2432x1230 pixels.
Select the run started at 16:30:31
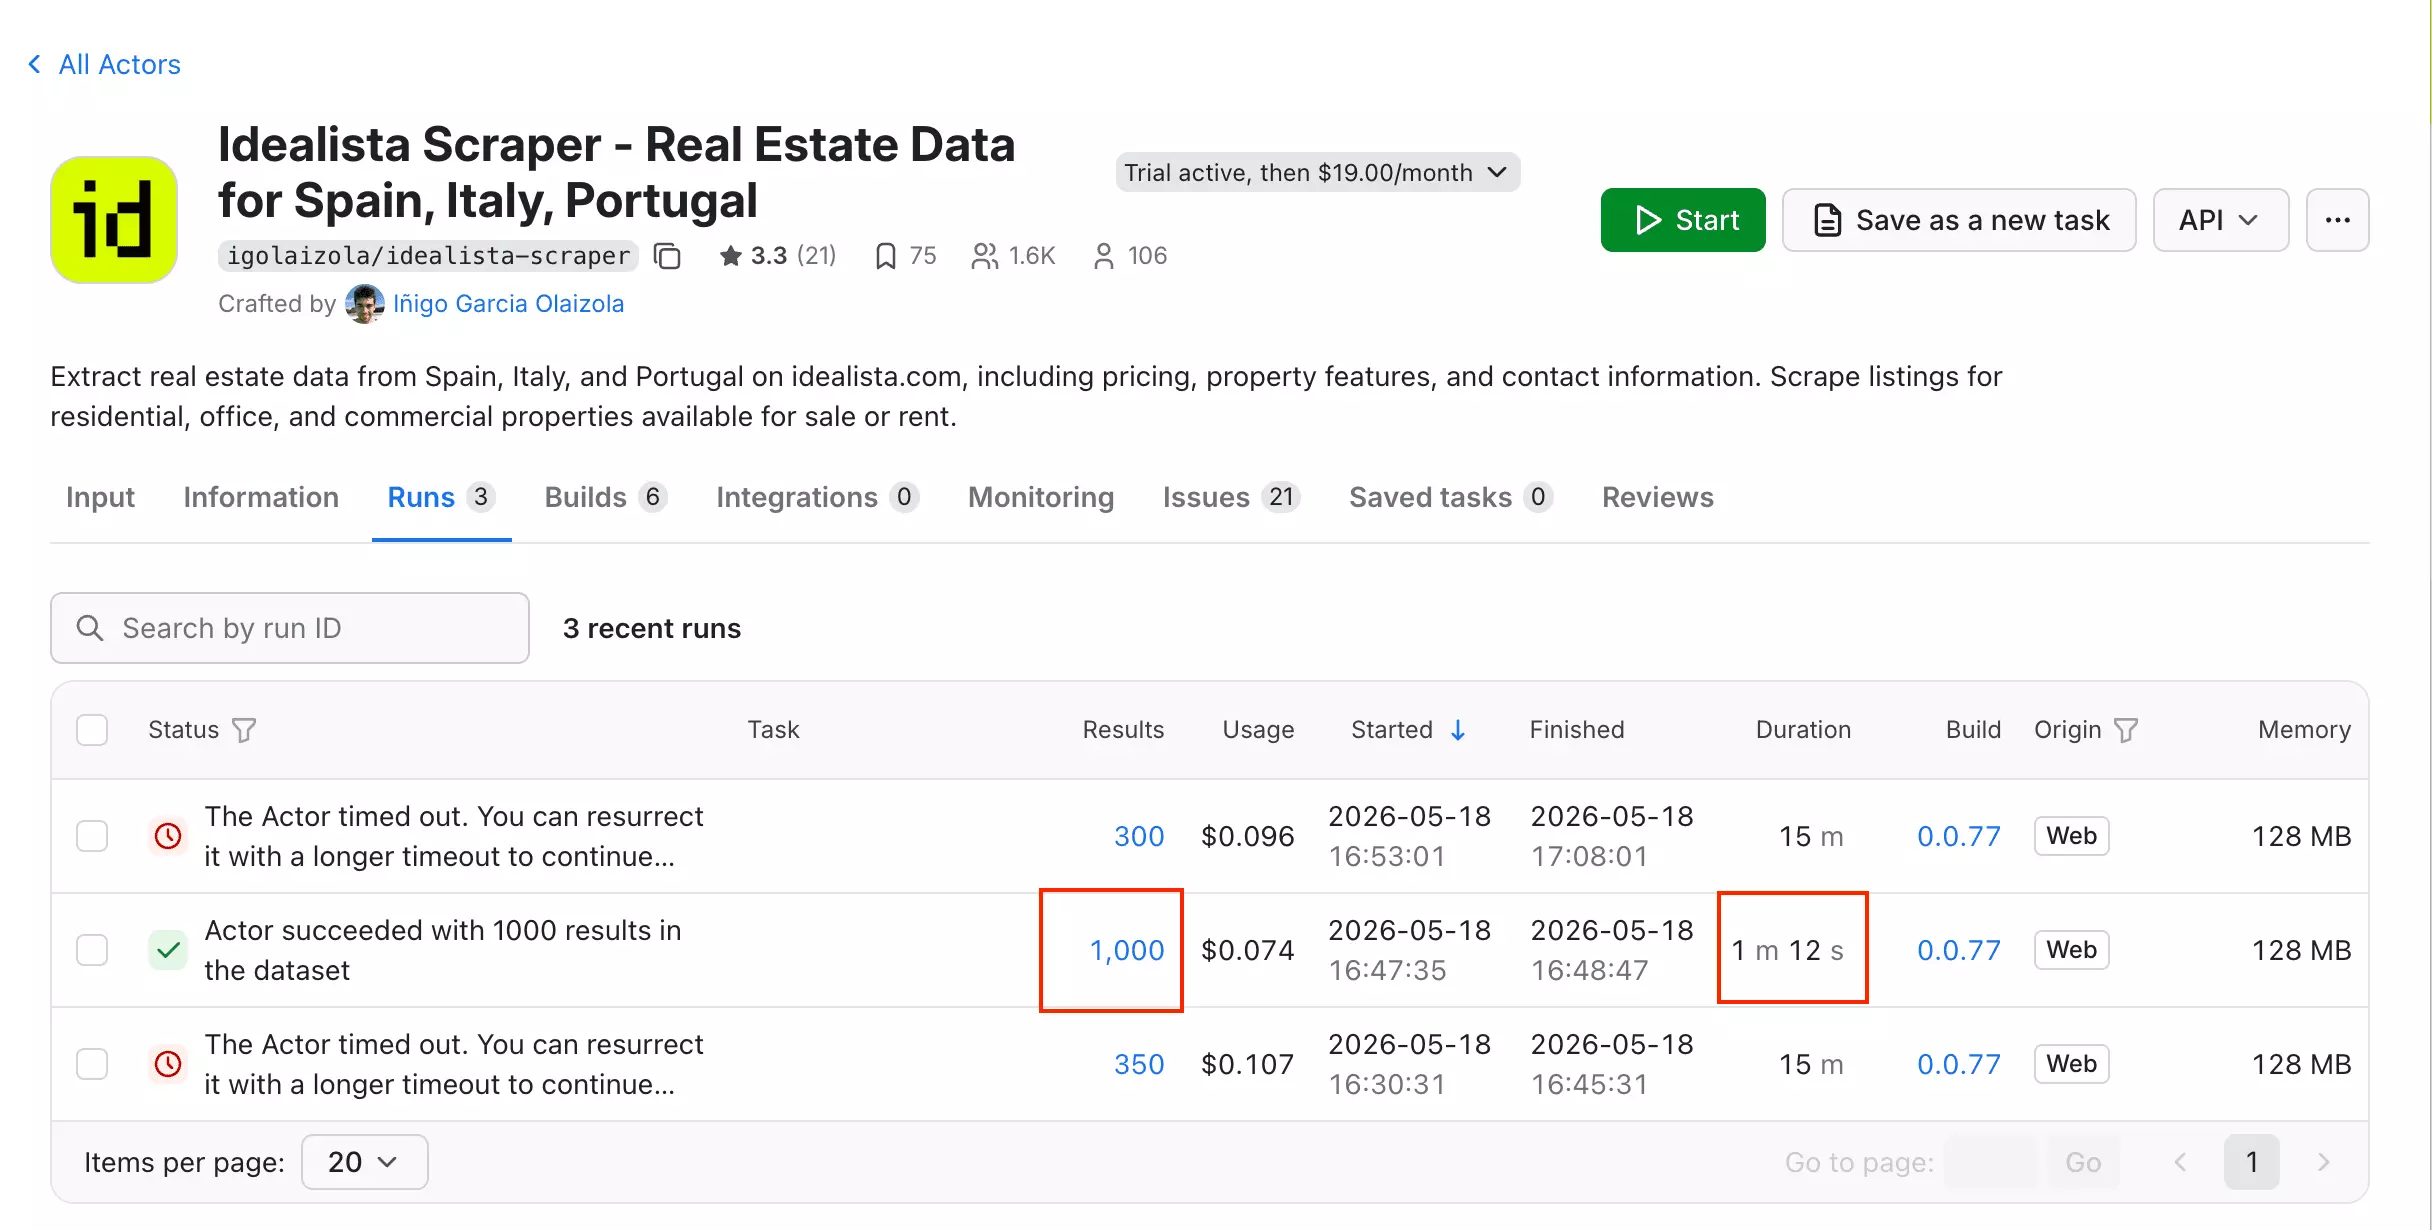(x=92, y=1064)
